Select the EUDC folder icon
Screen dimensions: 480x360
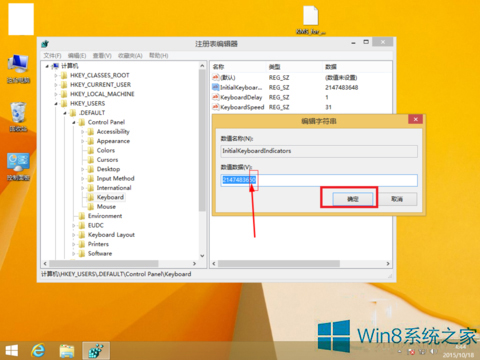tap(82, 225)
